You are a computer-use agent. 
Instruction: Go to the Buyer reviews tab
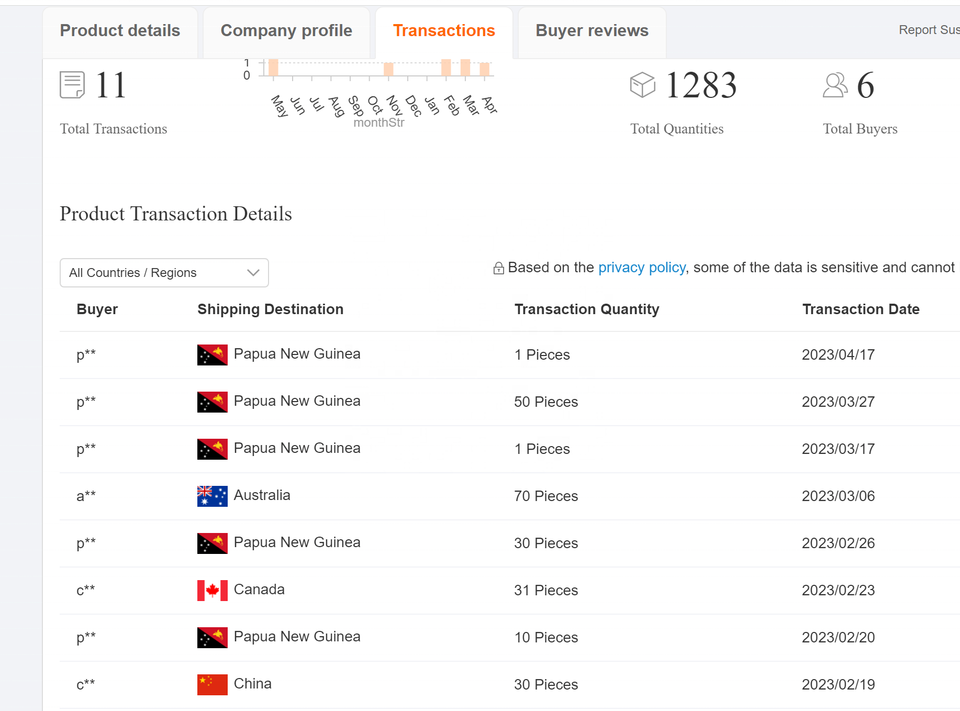[592, 31]
